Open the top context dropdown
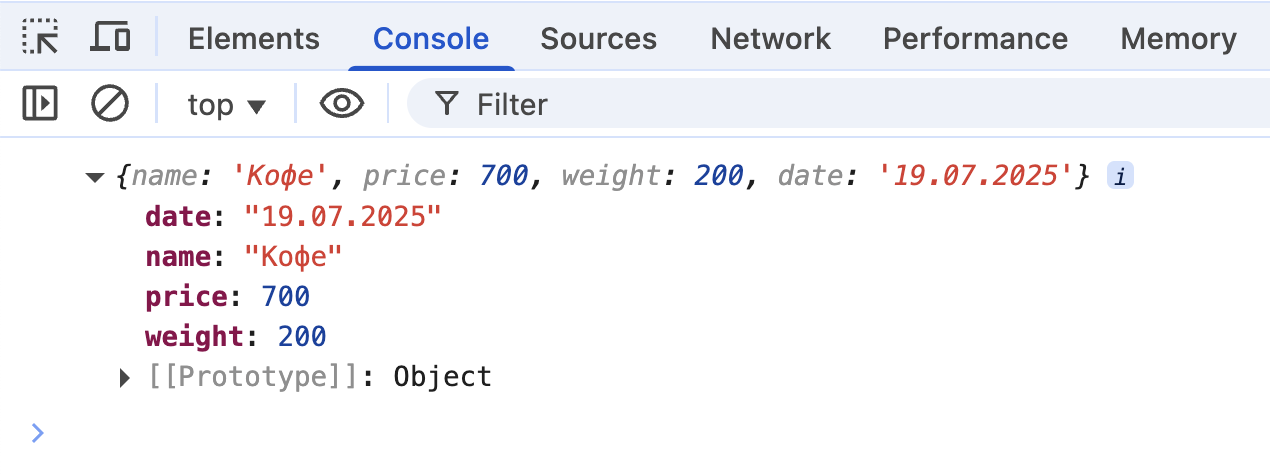1270x474 pixels. 226,104
